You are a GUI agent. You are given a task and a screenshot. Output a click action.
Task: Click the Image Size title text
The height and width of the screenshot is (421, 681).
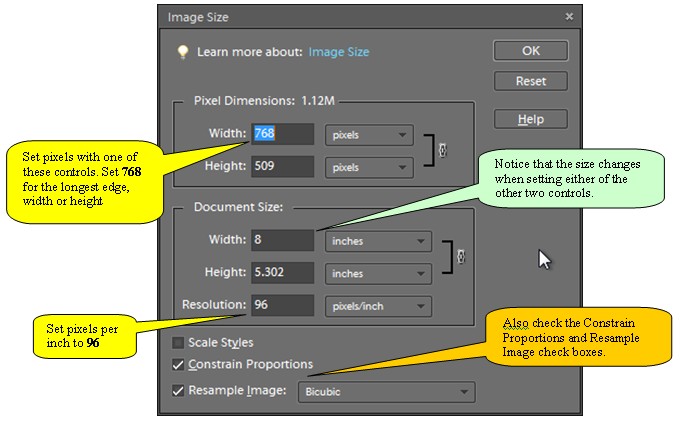(x=198, y=17)
